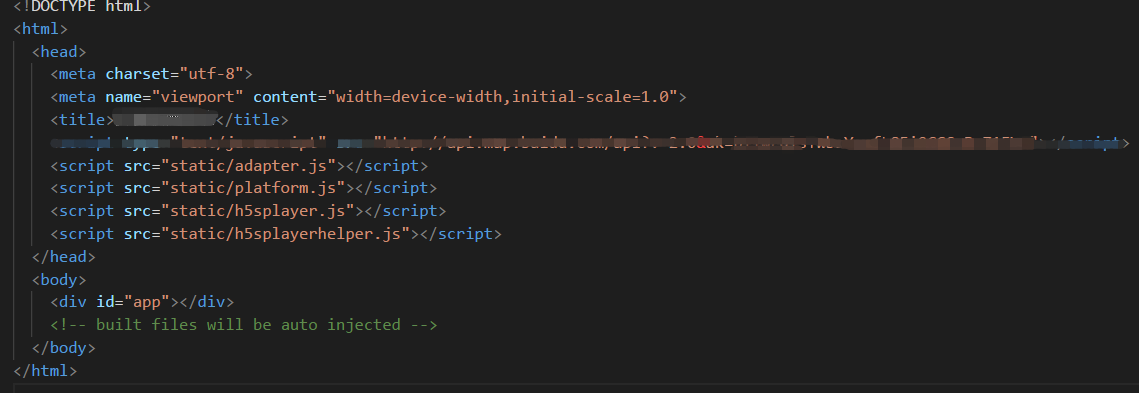Select the "static/h5splayer.js" source path
Screen dimensions: 1139x393
(x=258, y=211)
